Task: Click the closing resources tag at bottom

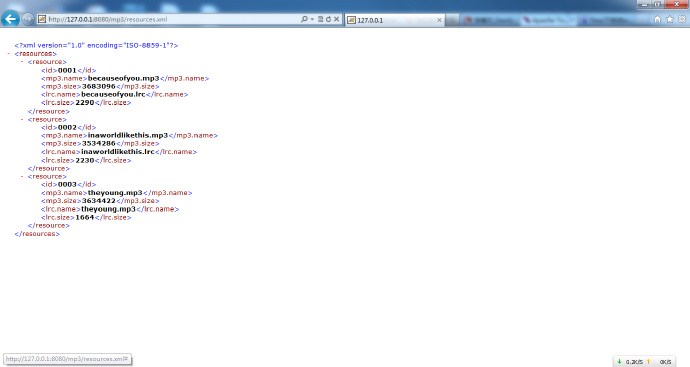Action: click(x=37, y=234)
